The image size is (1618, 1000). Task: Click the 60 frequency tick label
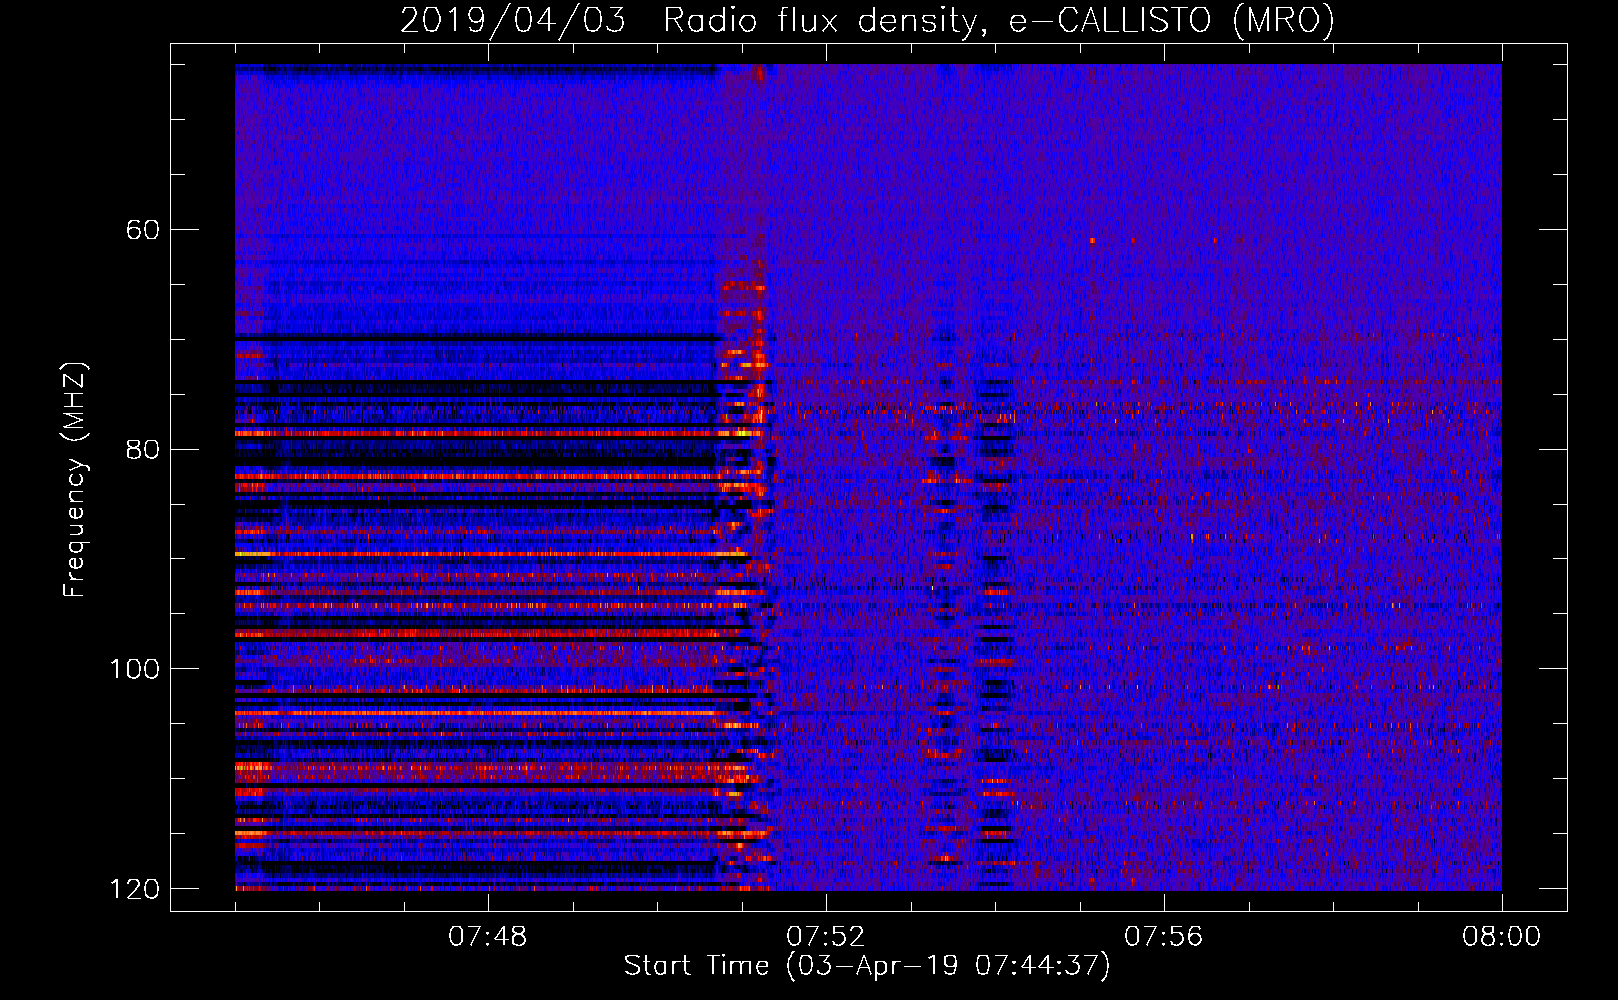(x=143, y=230)
